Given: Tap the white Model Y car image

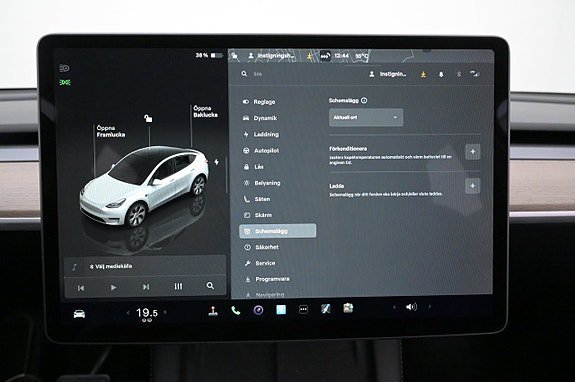Looking at the screenshot, I should (x=144, y=187).
